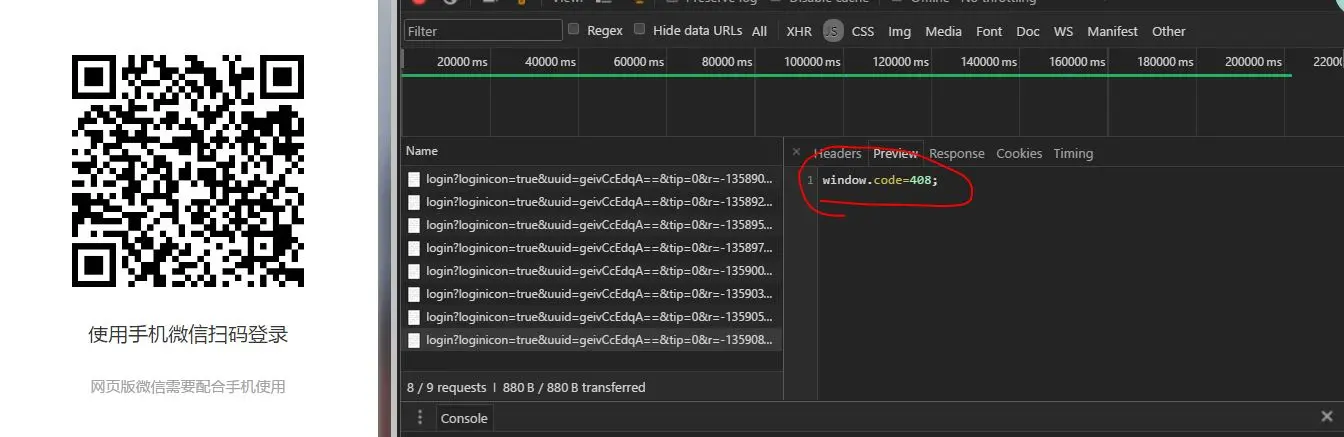Image resolution: width=1344 pixels, height=437 pixels.
Task: Click the Name column header
Action: coord(593,151)
